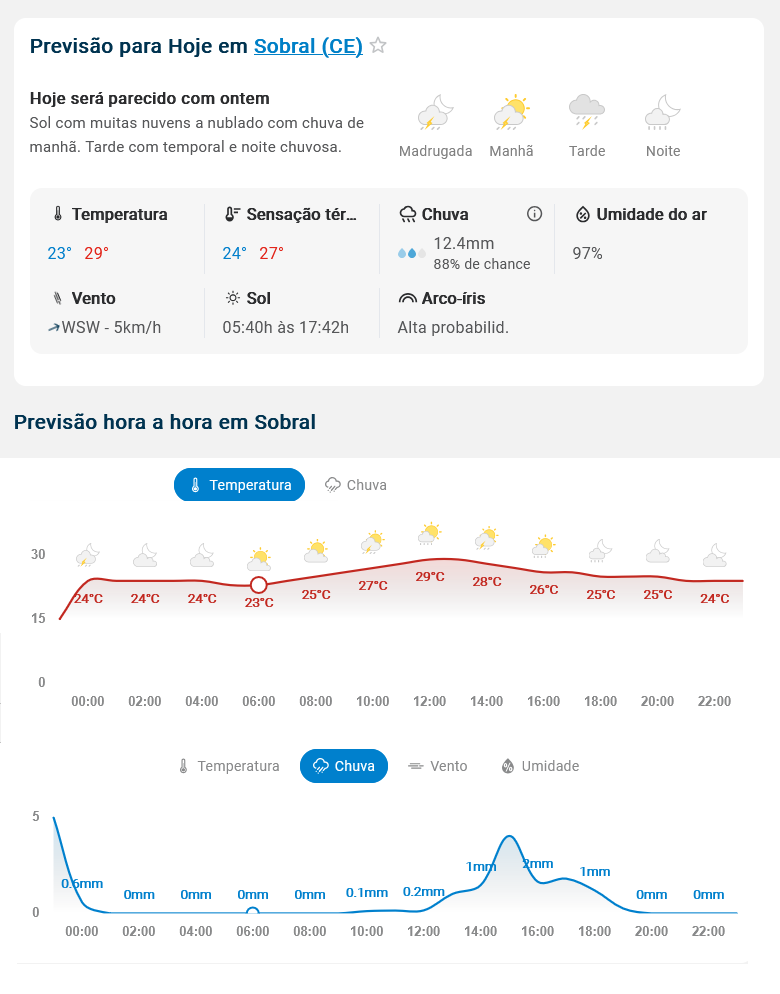Click the favorite star next to Sobral (CE)
Image resolution: width=780 pixels, height=994 pixels.
378,45
